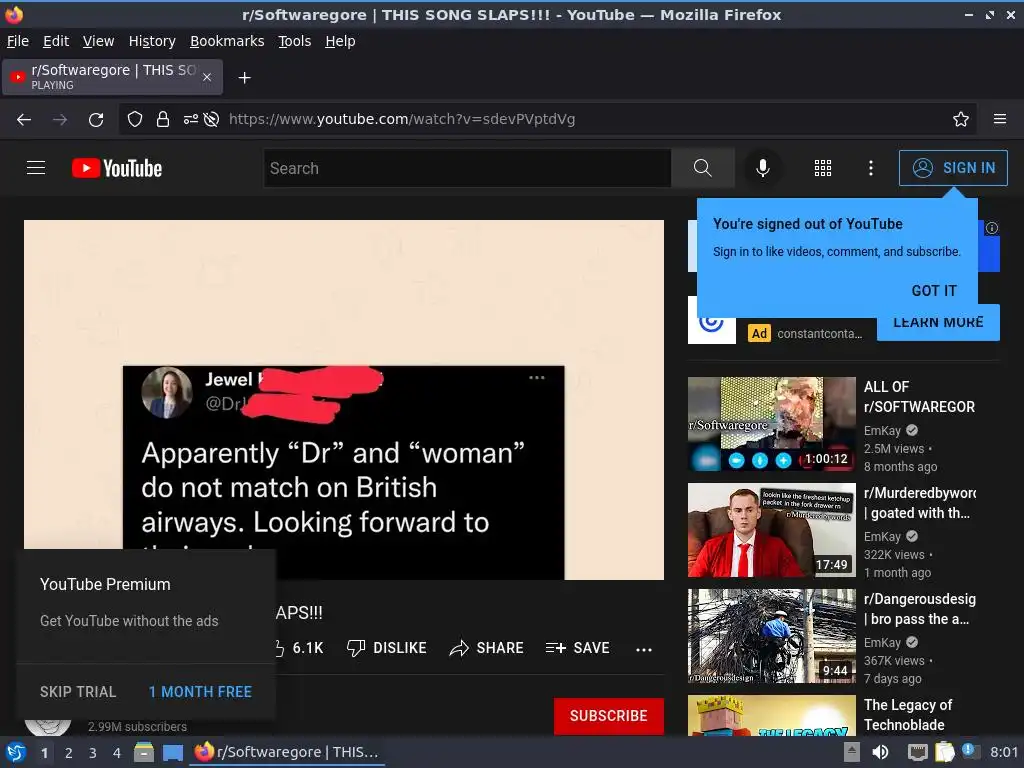
Task: Click the taskbar network monitor icon
Action: click(918, 752)
